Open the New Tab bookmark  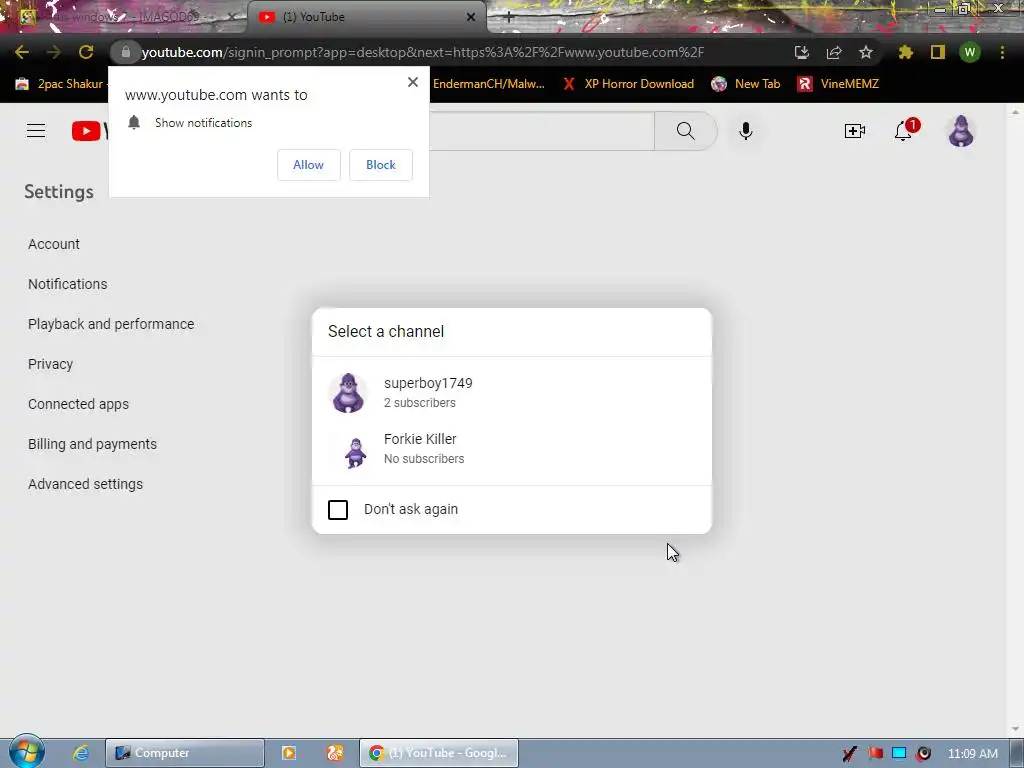[746, 84]
